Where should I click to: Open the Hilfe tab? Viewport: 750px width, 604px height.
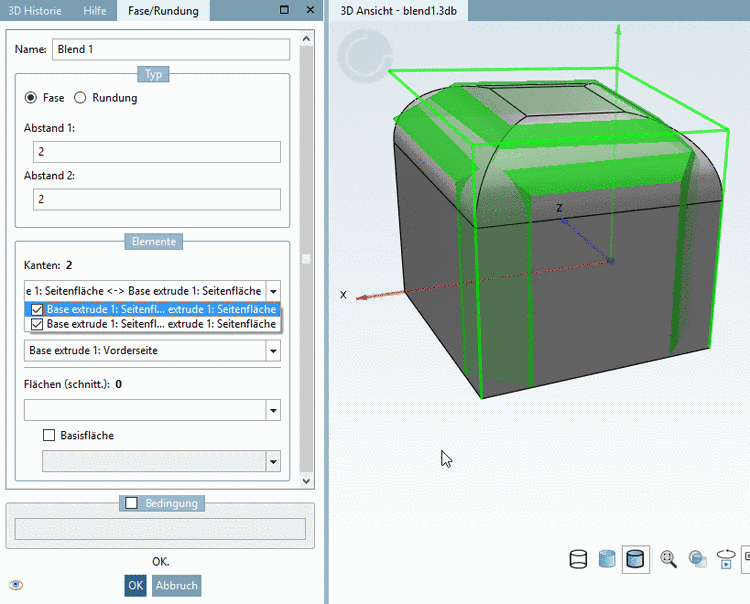95,11
